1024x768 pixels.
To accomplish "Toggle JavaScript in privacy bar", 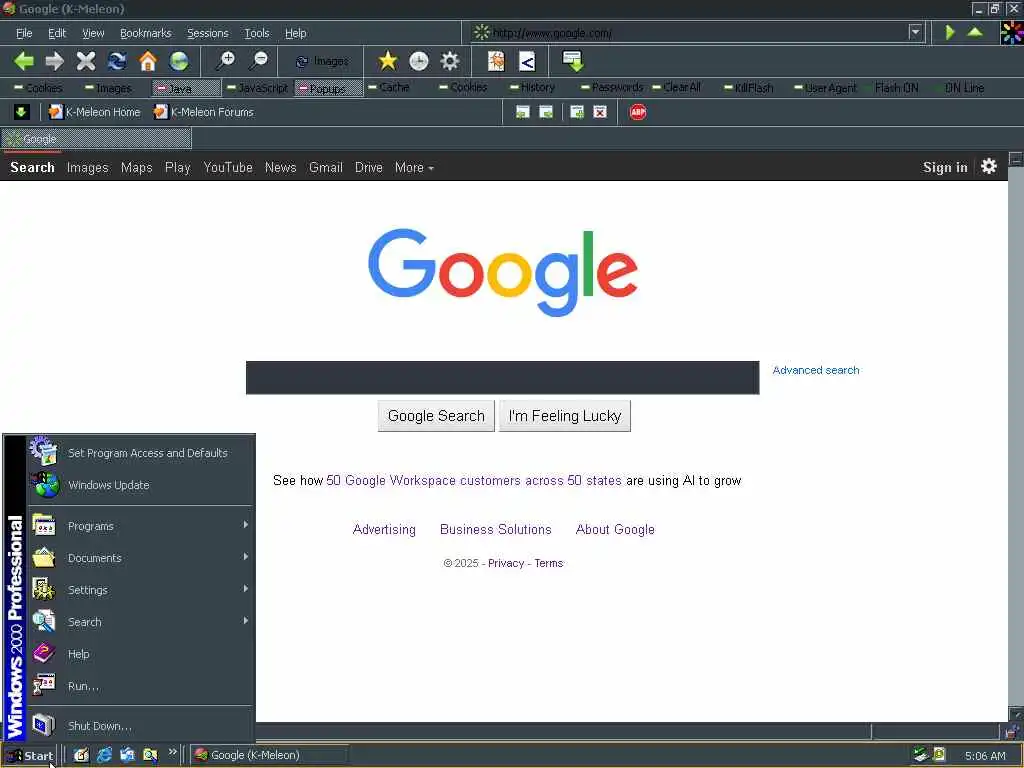I will point(257,88).
